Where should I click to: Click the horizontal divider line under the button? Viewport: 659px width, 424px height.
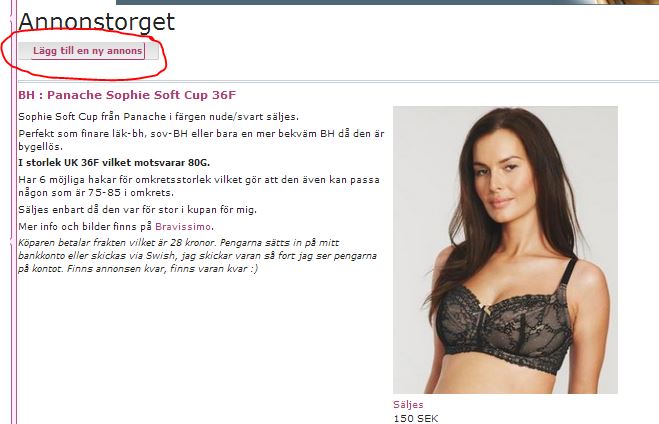(x=338, y=80)
